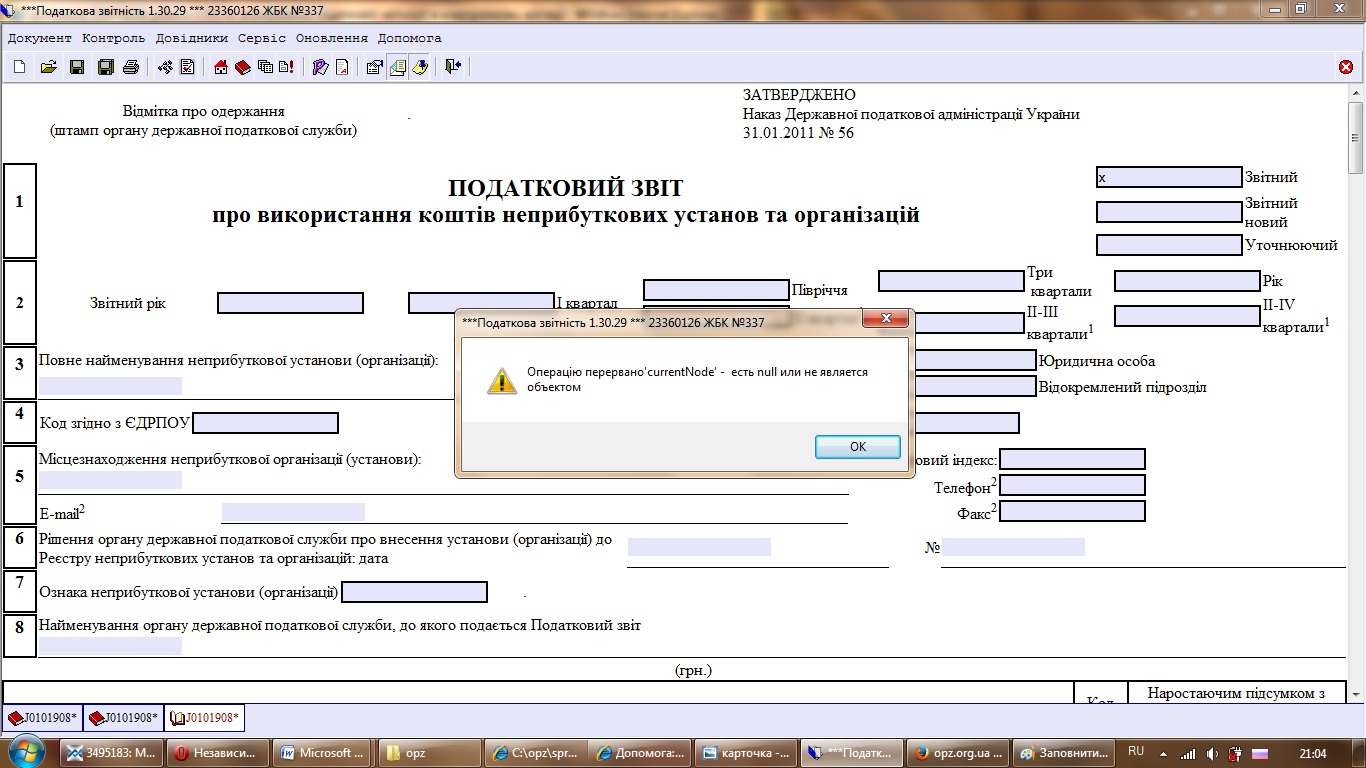This screenshot has height=768, width=1366.
Task: Select the Відокремлений підрозділ field
Action: 974,386
